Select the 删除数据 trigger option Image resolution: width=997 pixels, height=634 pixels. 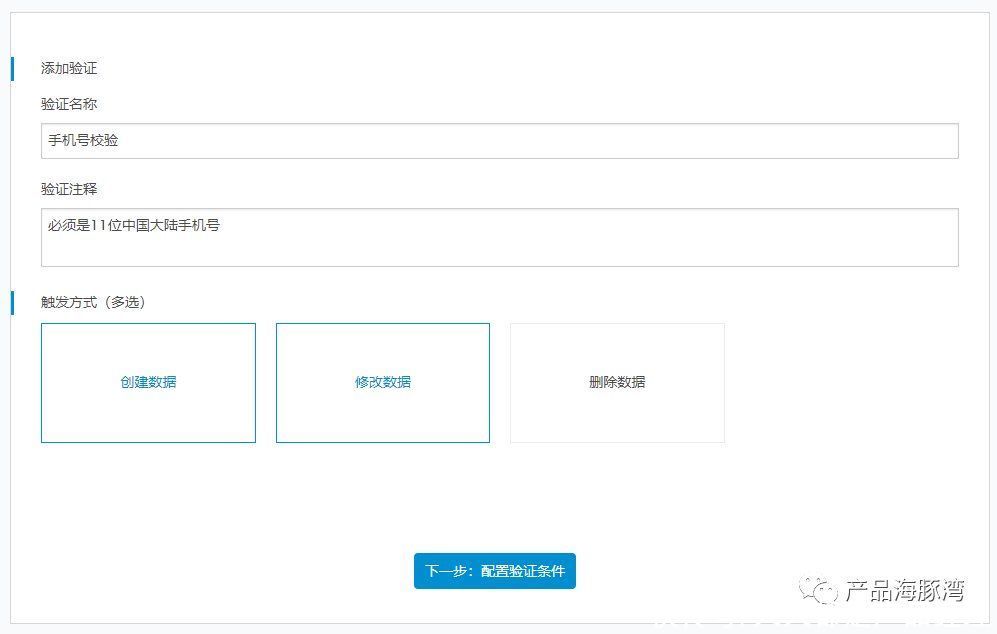pyautogui.click(x=617, y=383)
